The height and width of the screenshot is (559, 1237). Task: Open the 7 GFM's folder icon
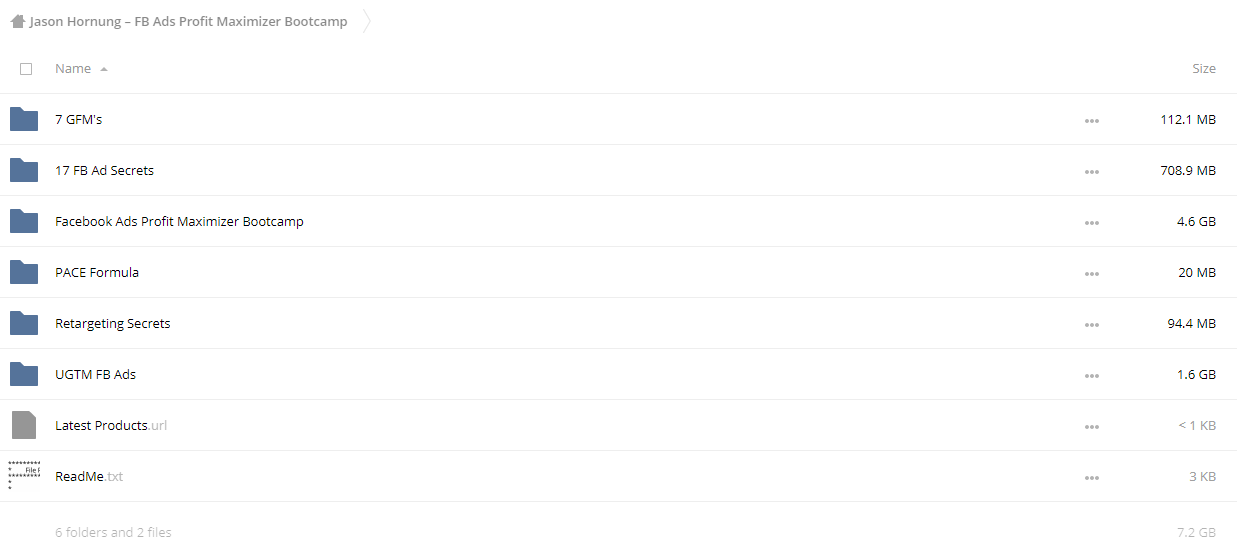click(24, 119)
